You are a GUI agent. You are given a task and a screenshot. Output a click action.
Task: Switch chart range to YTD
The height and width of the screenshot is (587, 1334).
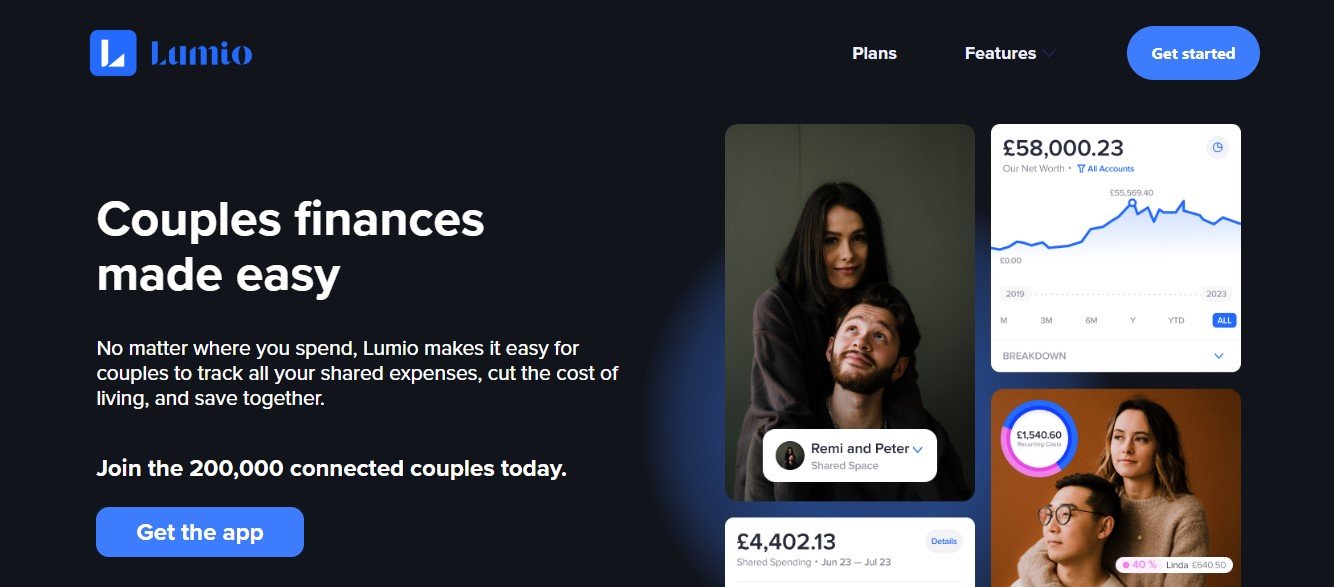coord(1176,320)
